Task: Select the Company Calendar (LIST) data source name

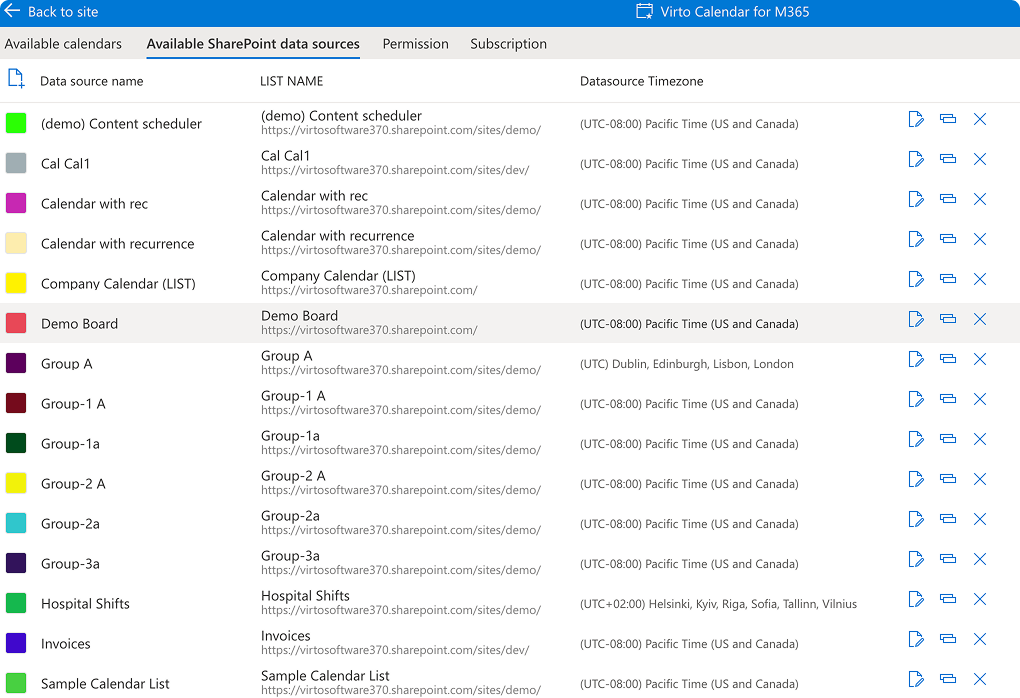Action: pyautogui.click(x=118, y=284)
